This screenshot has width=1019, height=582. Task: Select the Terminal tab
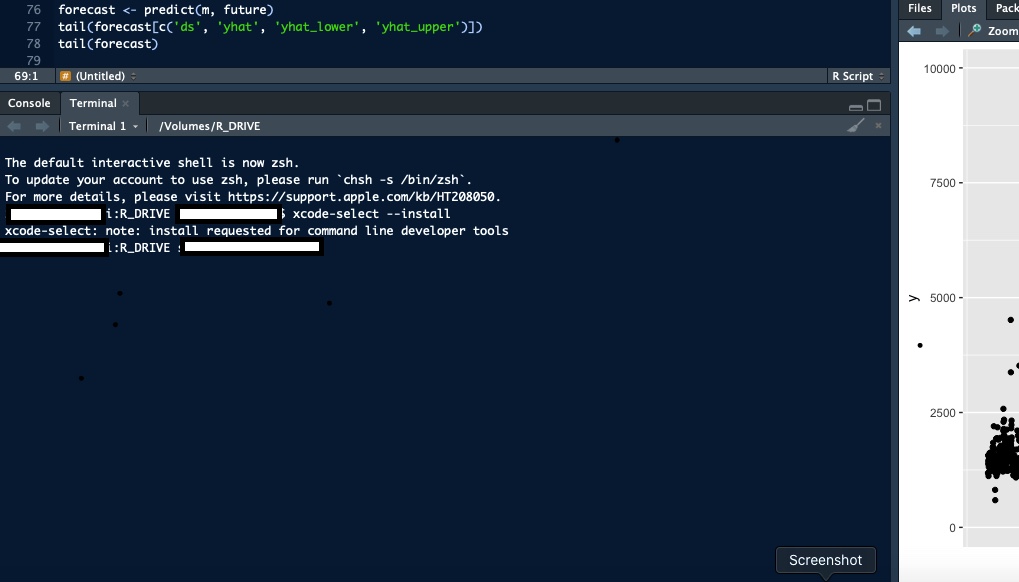93,103
